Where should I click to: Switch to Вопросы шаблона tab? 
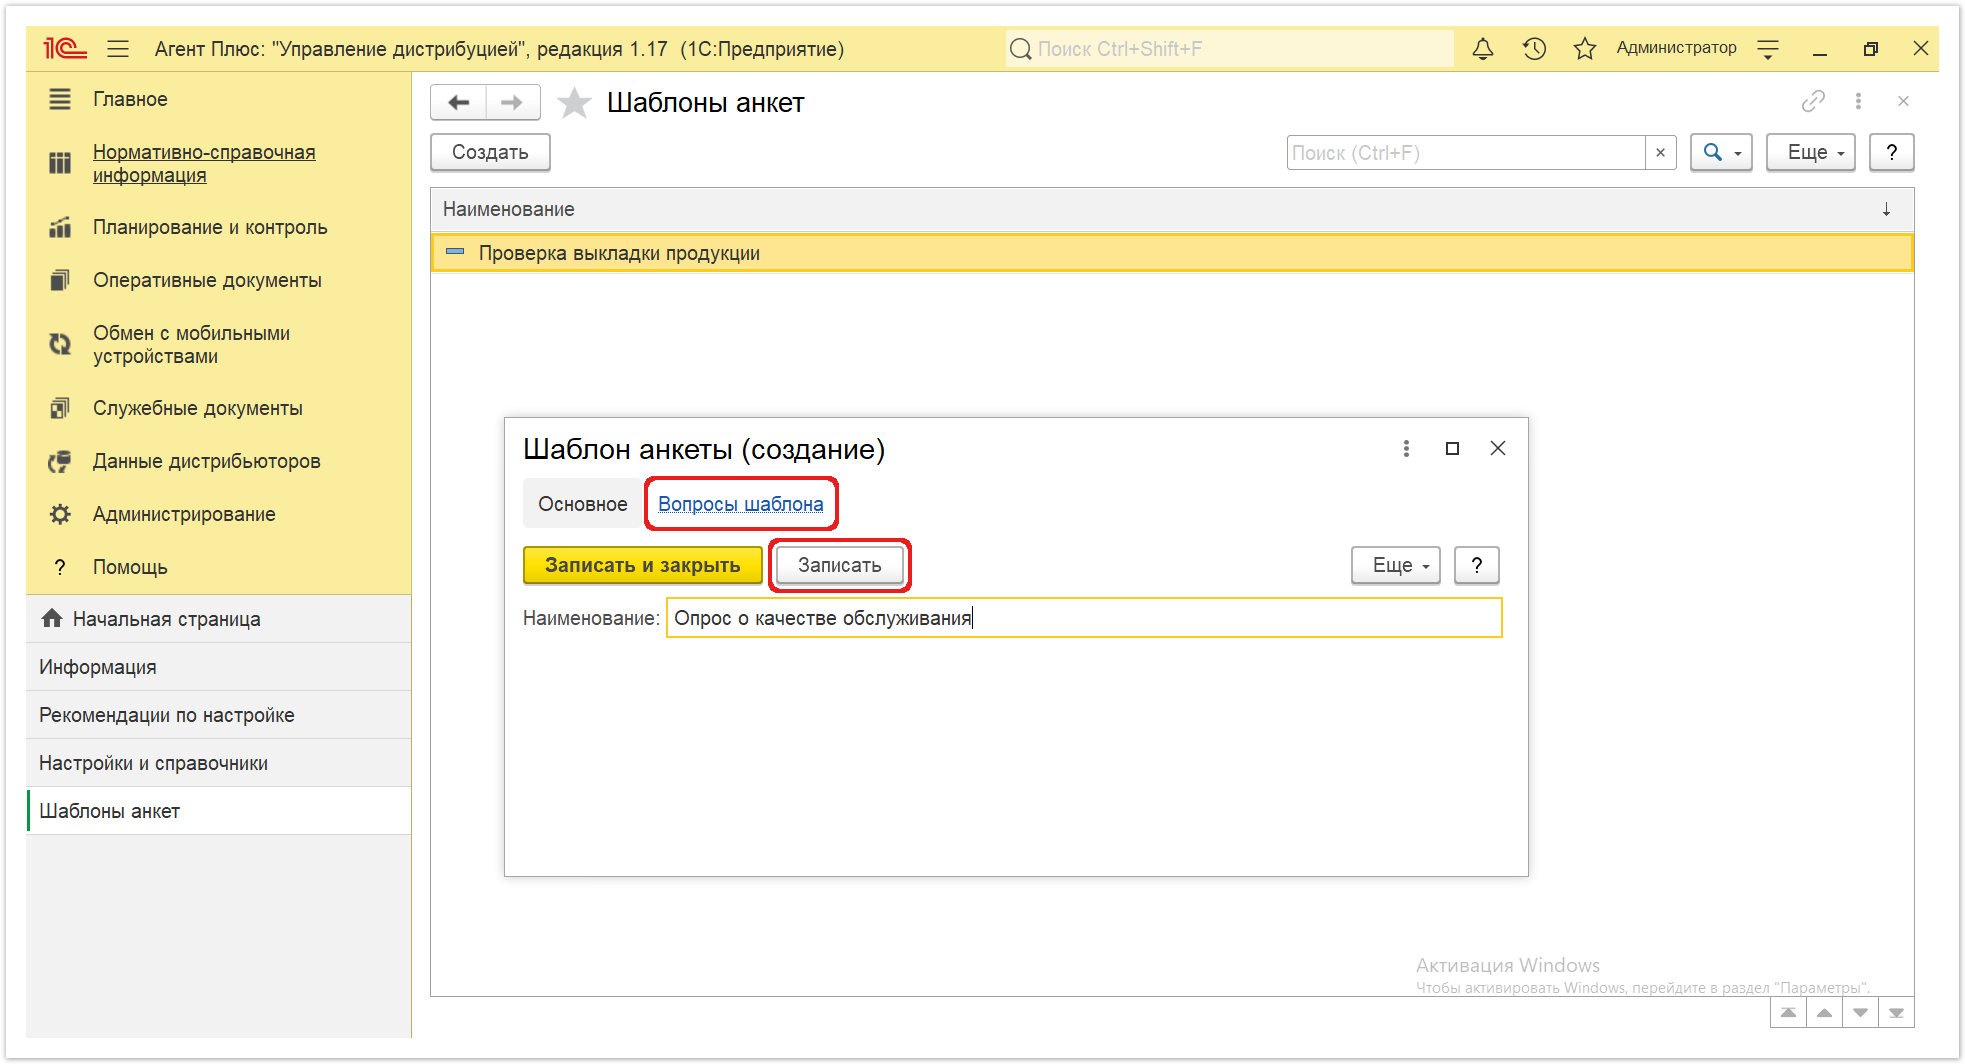click(x=741, y=504)
